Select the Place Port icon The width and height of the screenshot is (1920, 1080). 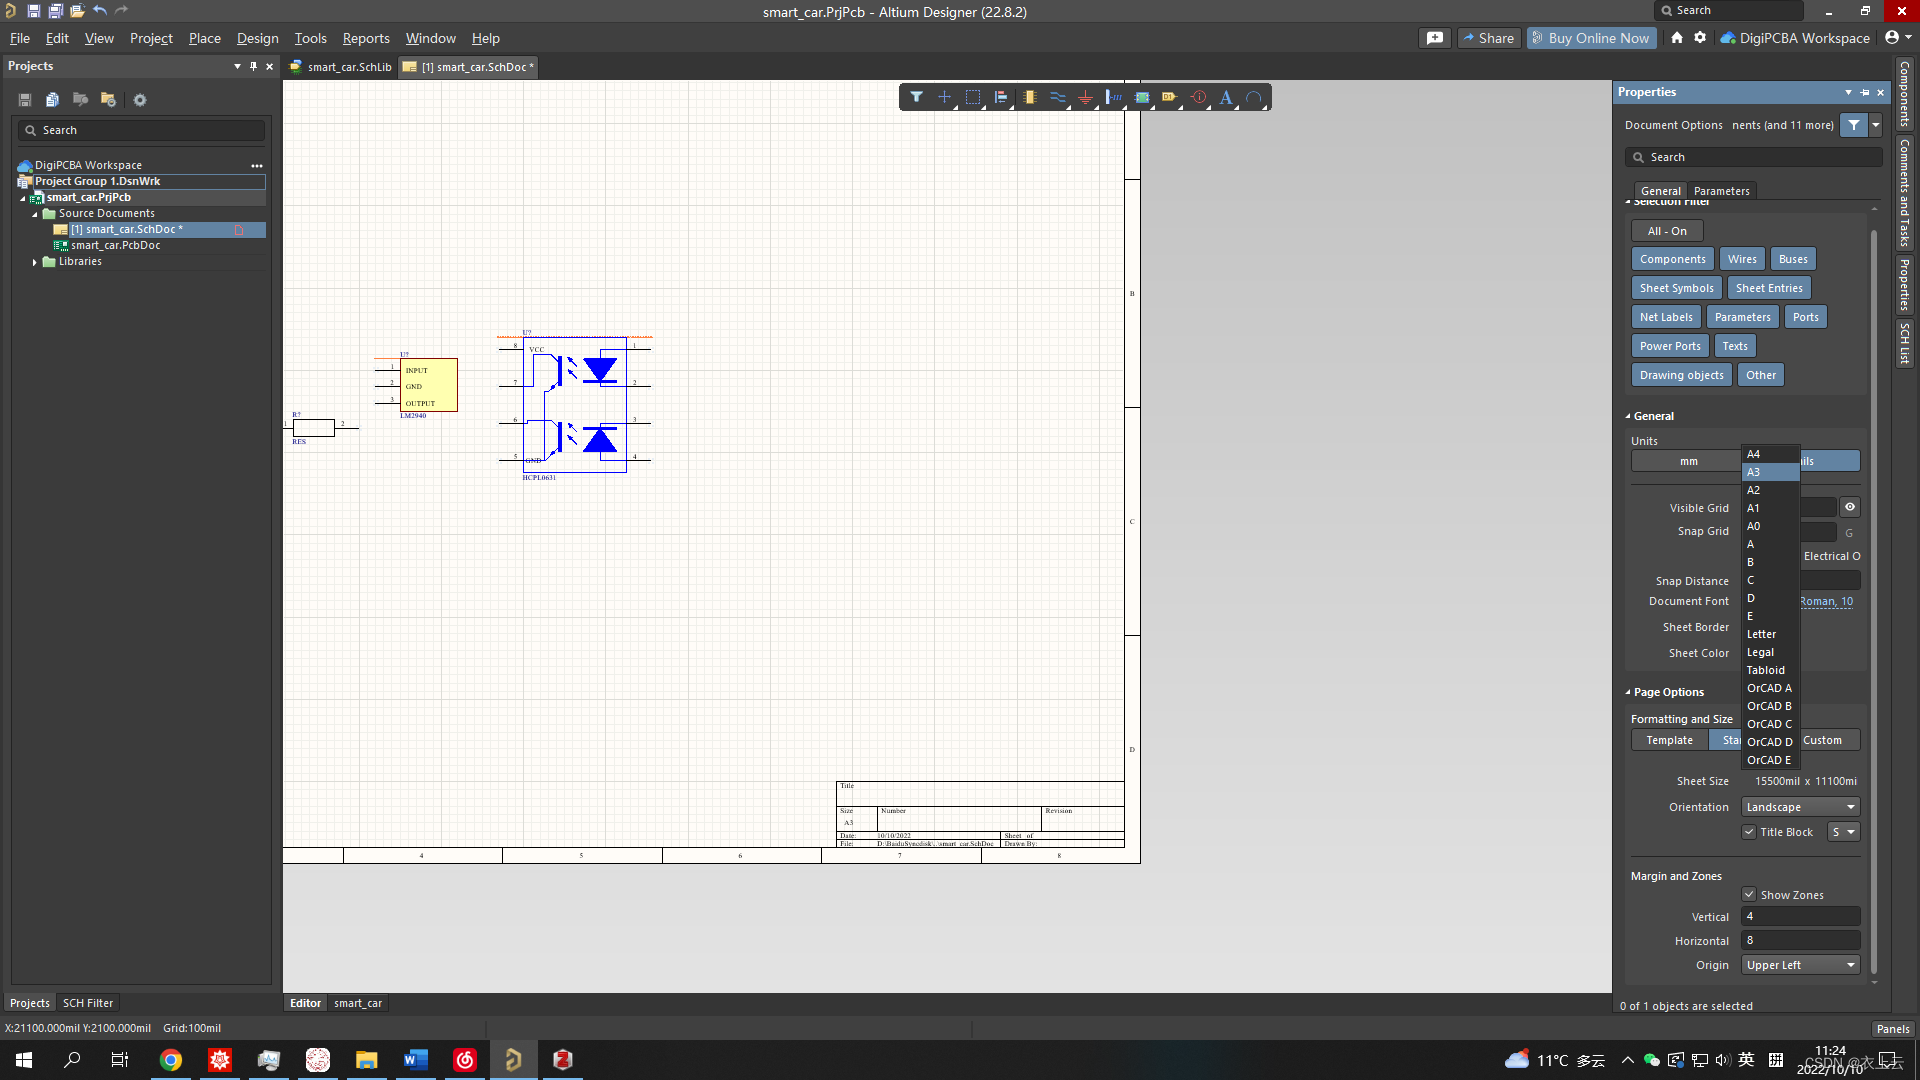pyautogui.click(x=1169, y=97)
